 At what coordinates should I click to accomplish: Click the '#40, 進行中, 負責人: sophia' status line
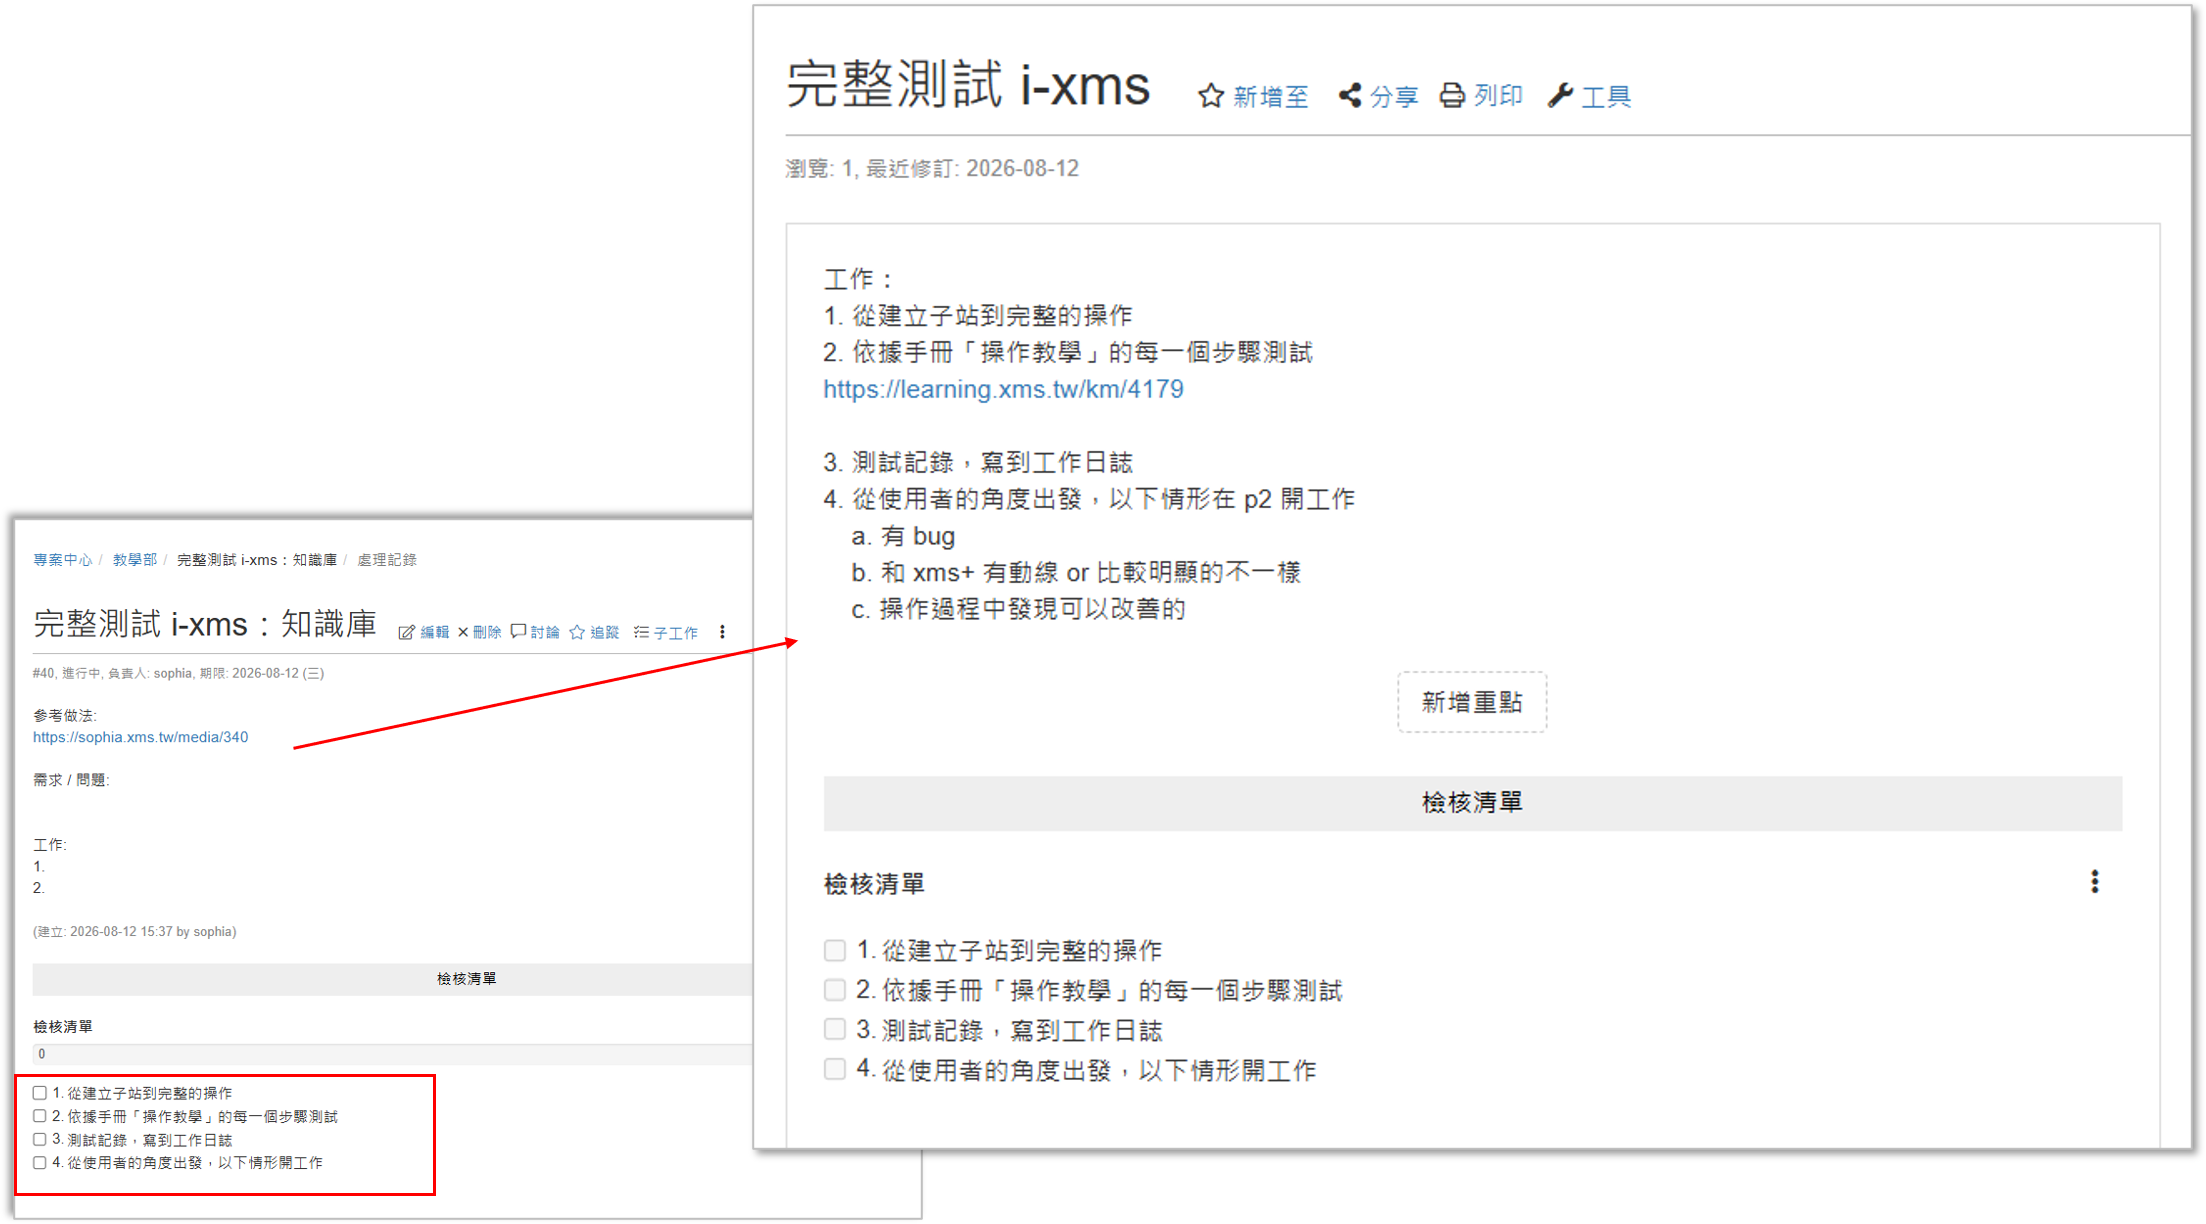pos(178,673)
